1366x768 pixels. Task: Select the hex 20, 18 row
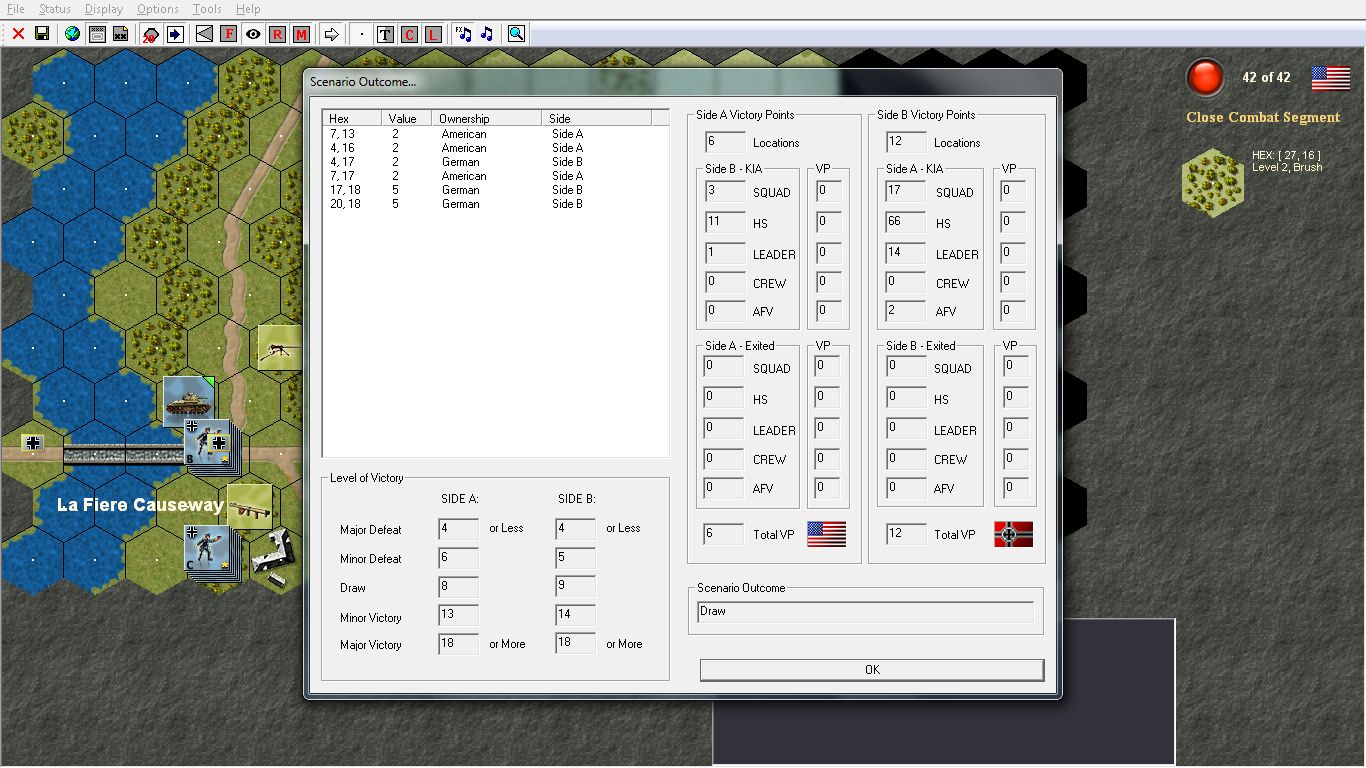pos(495,204)
